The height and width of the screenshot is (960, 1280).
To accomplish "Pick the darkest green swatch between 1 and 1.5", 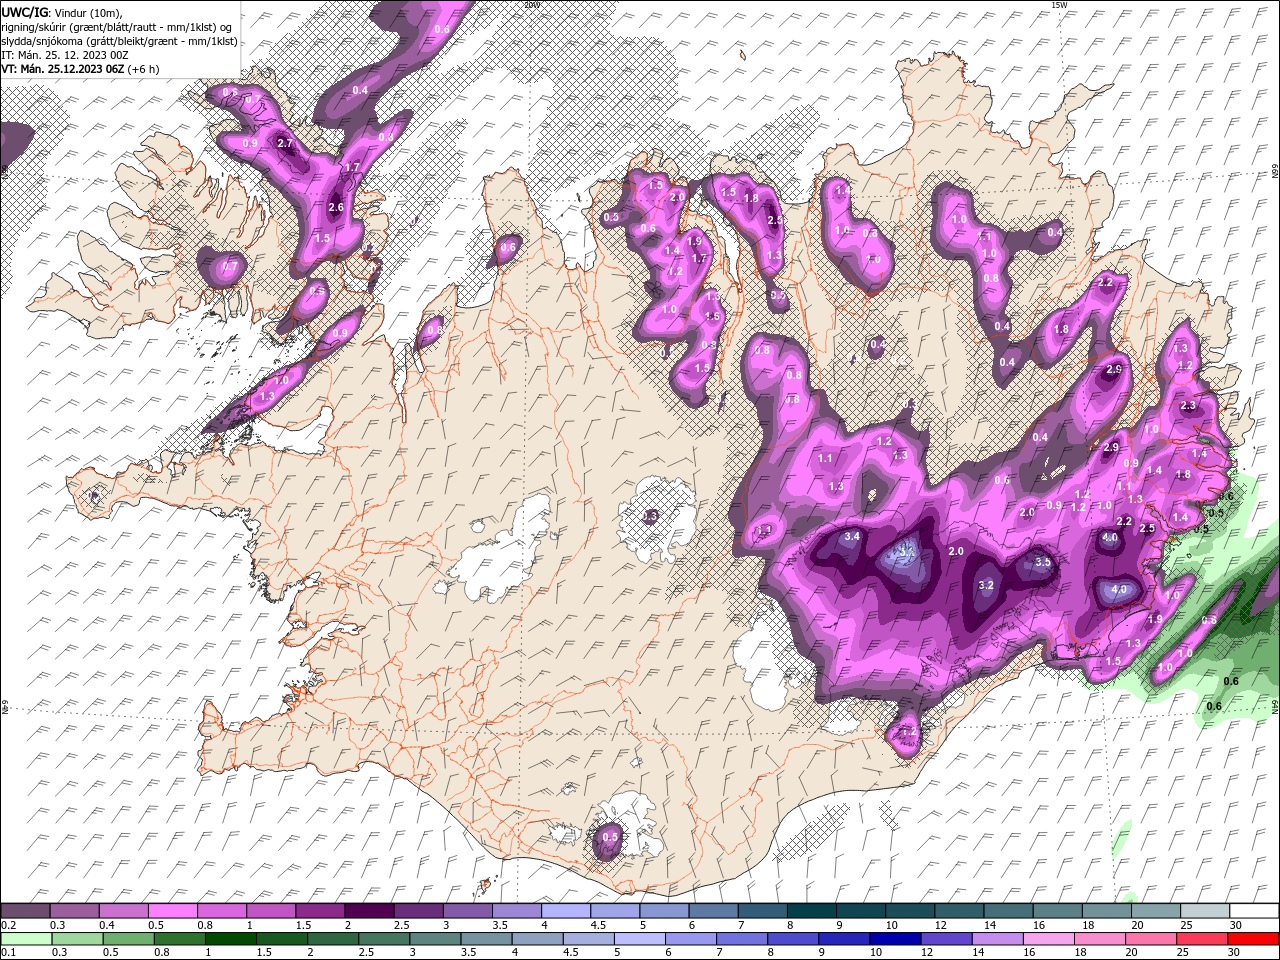I will point(230,938).
